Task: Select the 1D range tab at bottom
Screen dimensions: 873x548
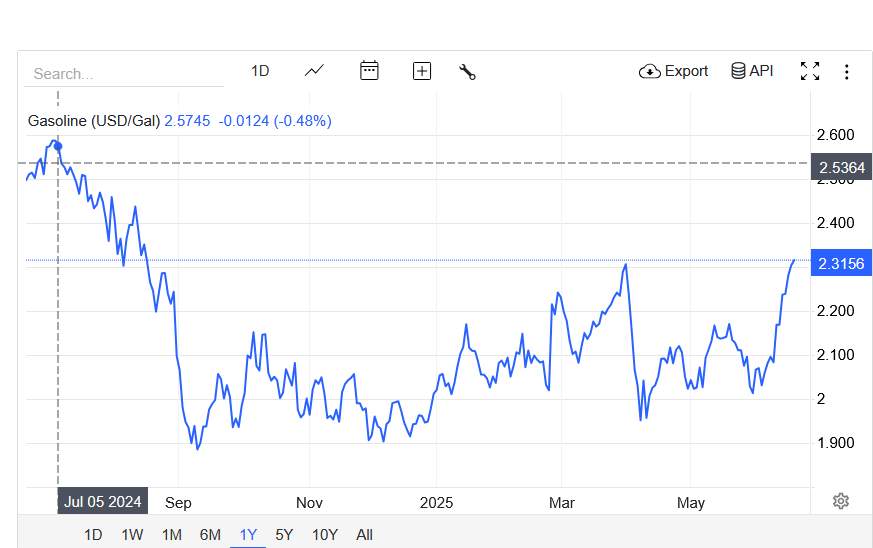Action: coord(93,535)
